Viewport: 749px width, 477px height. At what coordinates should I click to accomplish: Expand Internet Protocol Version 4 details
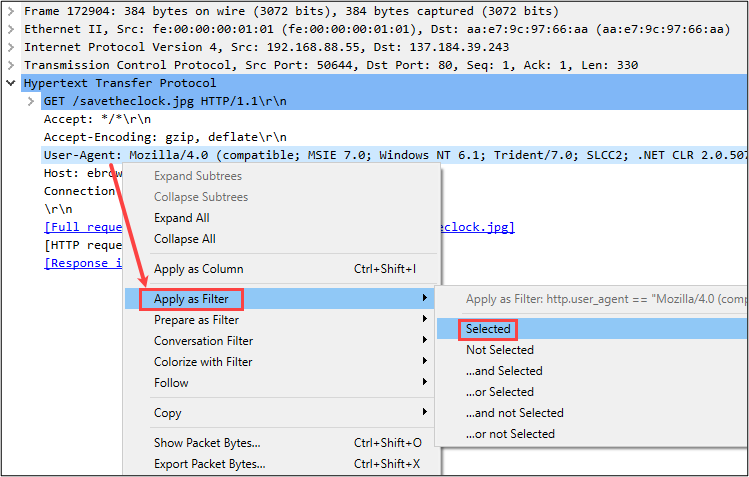pos(11,47)
